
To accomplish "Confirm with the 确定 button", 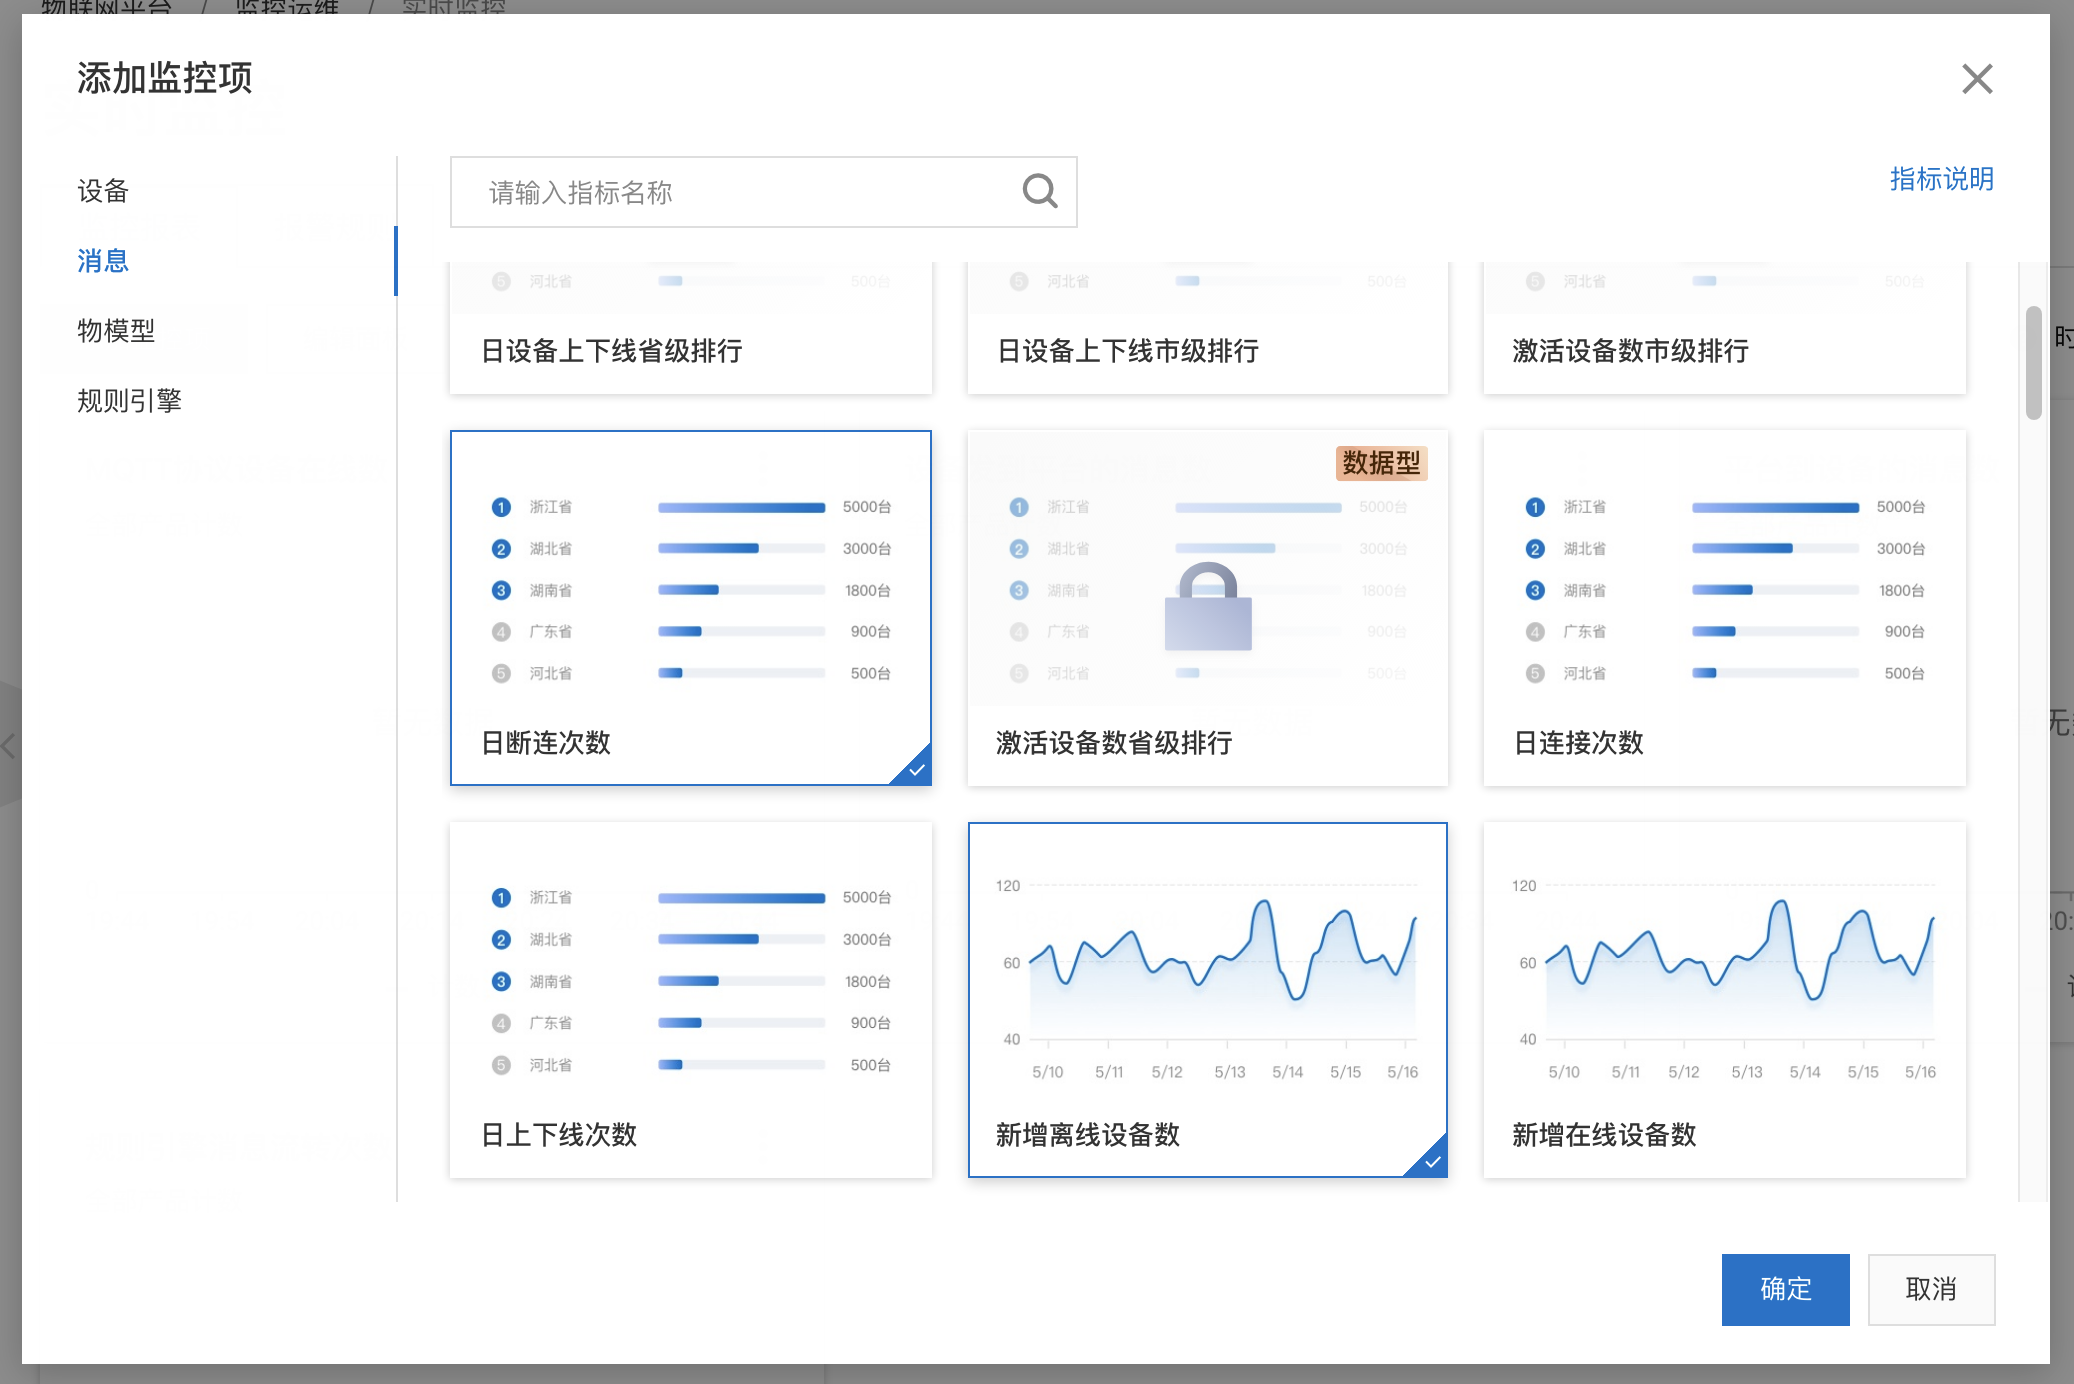I will [1786, 1289].
